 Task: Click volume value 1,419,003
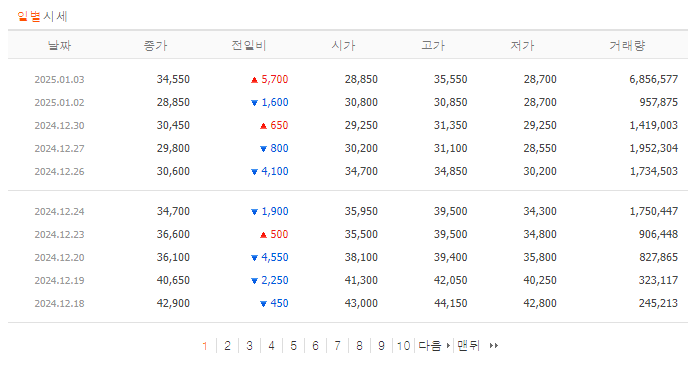654,126
